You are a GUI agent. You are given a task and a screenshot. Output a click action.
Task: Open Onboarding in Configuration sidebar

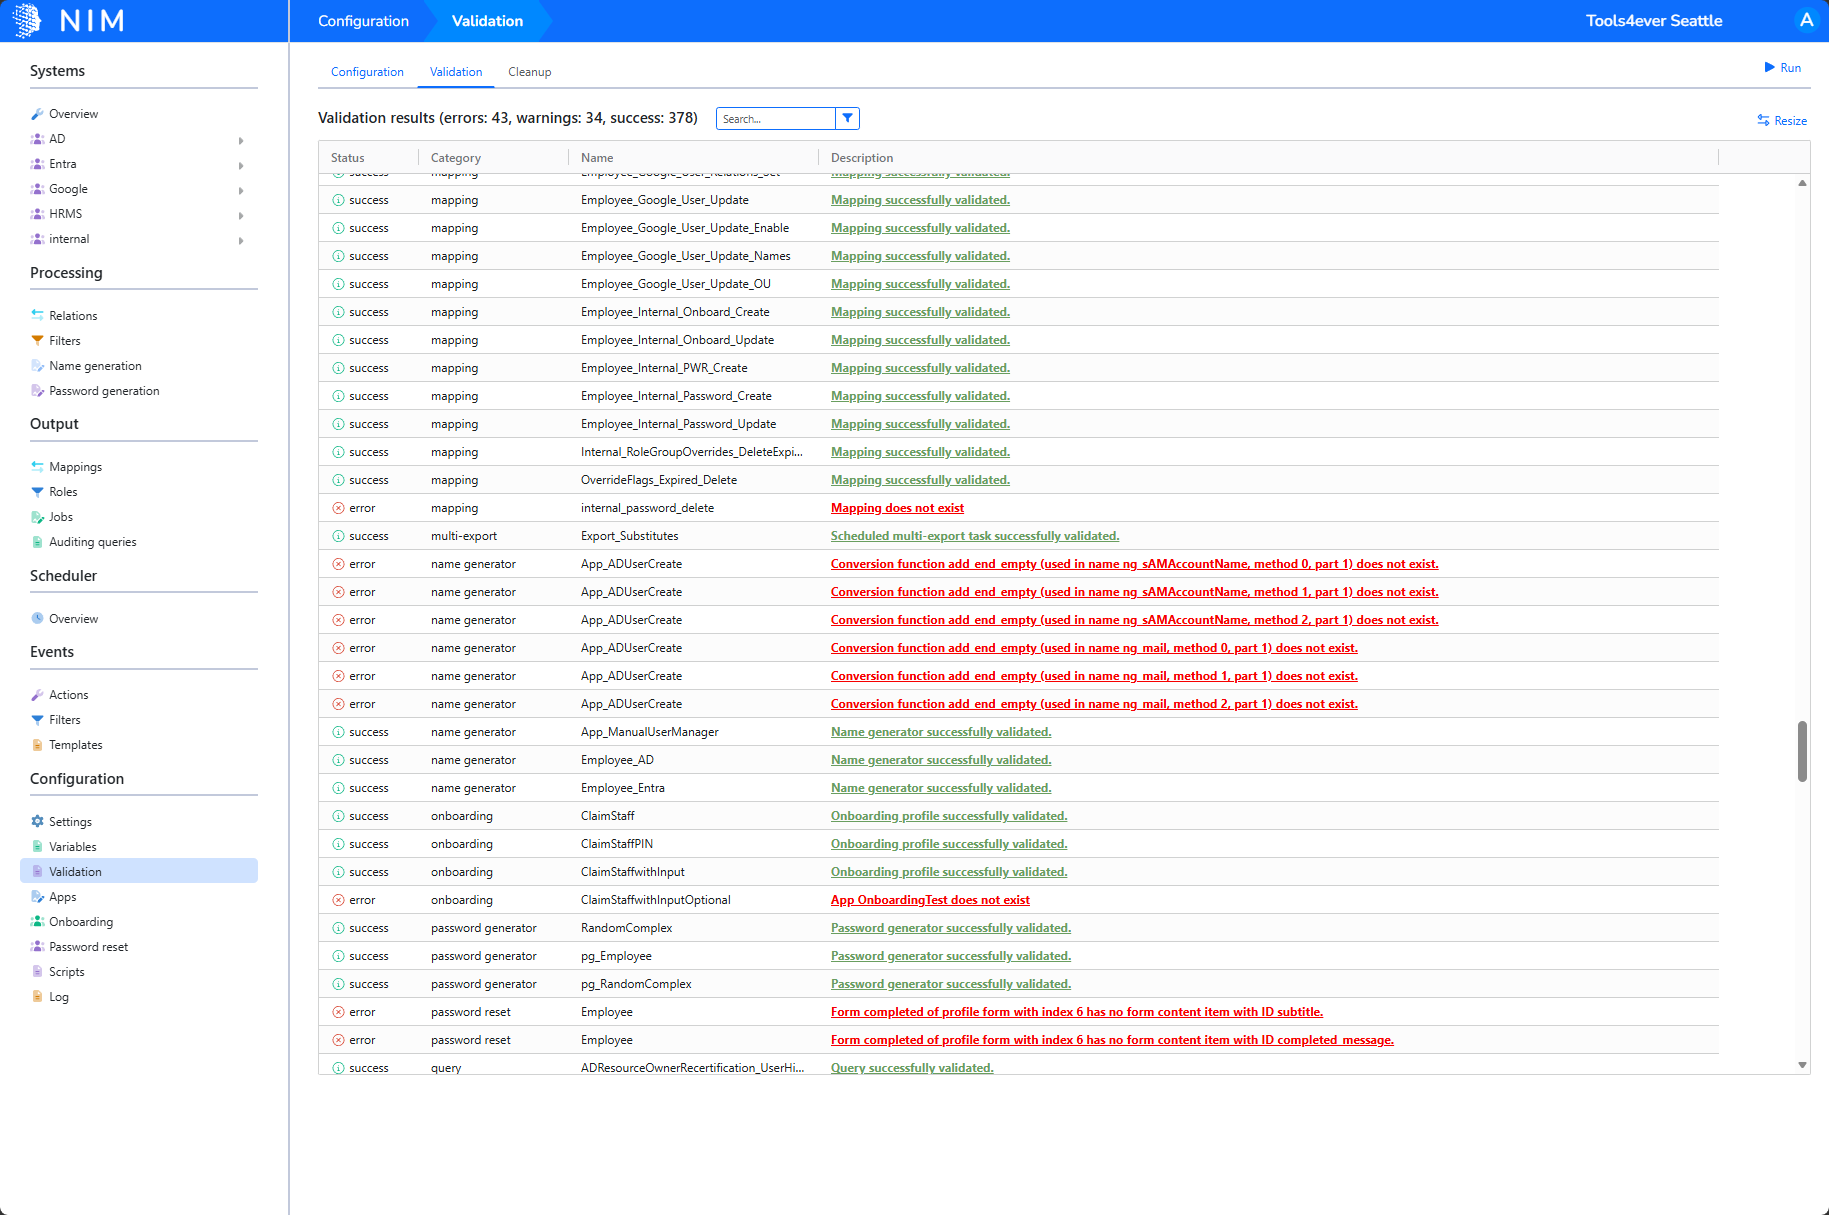[81, 922]
